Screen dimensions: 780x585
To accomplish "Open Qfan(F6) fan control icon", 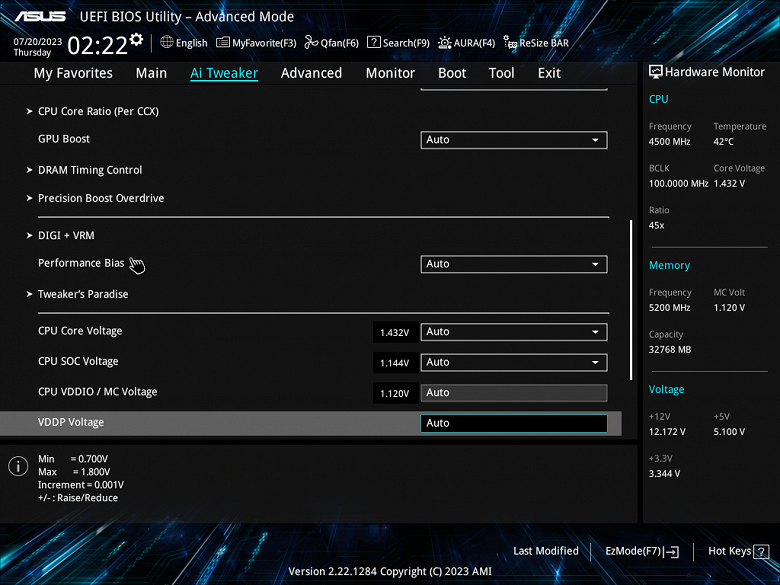I will (x=311, y=42).
